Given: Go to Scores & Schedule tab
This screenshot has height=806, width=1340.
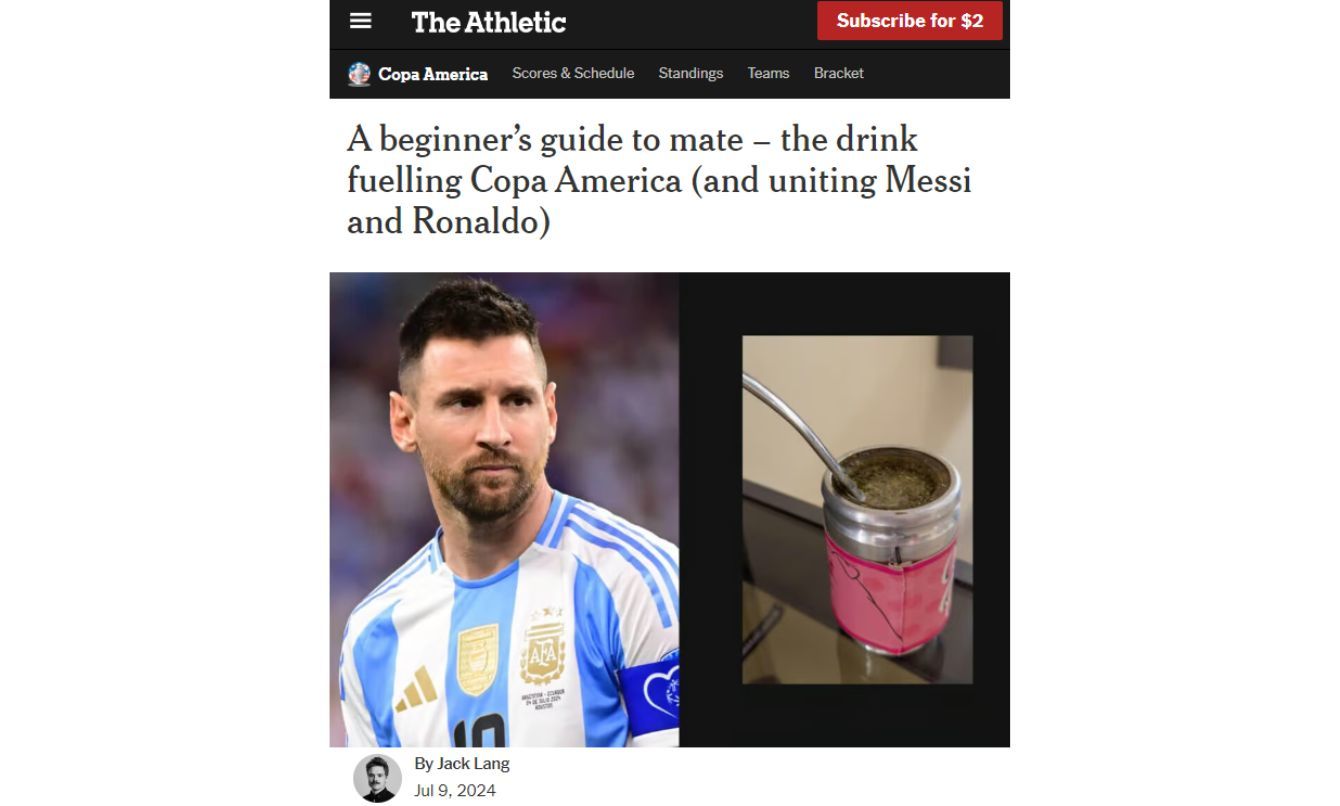Looking at the screenshot, I should 573,73.
